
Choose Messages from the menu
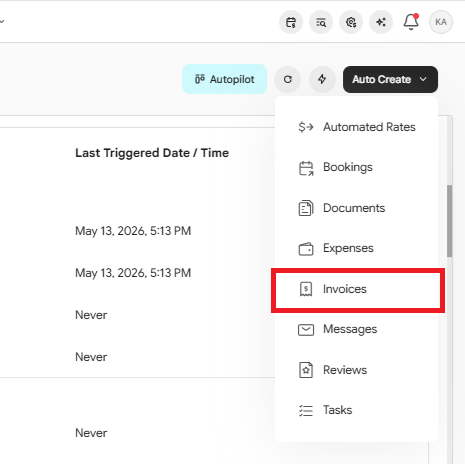click(356, 329)
